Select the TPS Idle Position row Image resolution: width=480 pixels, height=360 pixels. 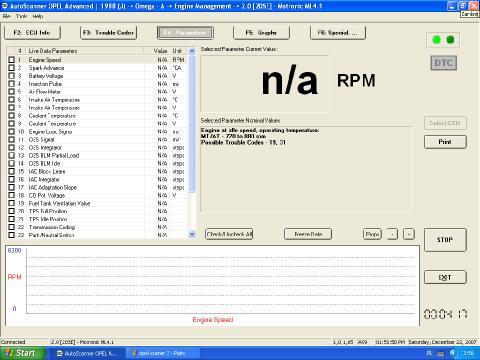click(97, 219)
